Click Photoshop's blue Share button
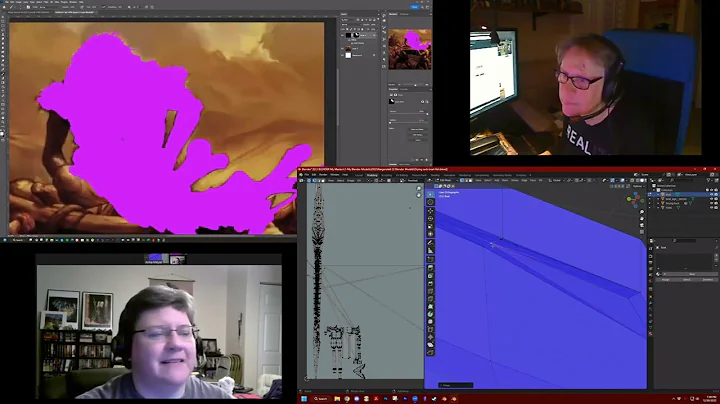The height and width of the screenshot is (404, 720). coord(415,7)
